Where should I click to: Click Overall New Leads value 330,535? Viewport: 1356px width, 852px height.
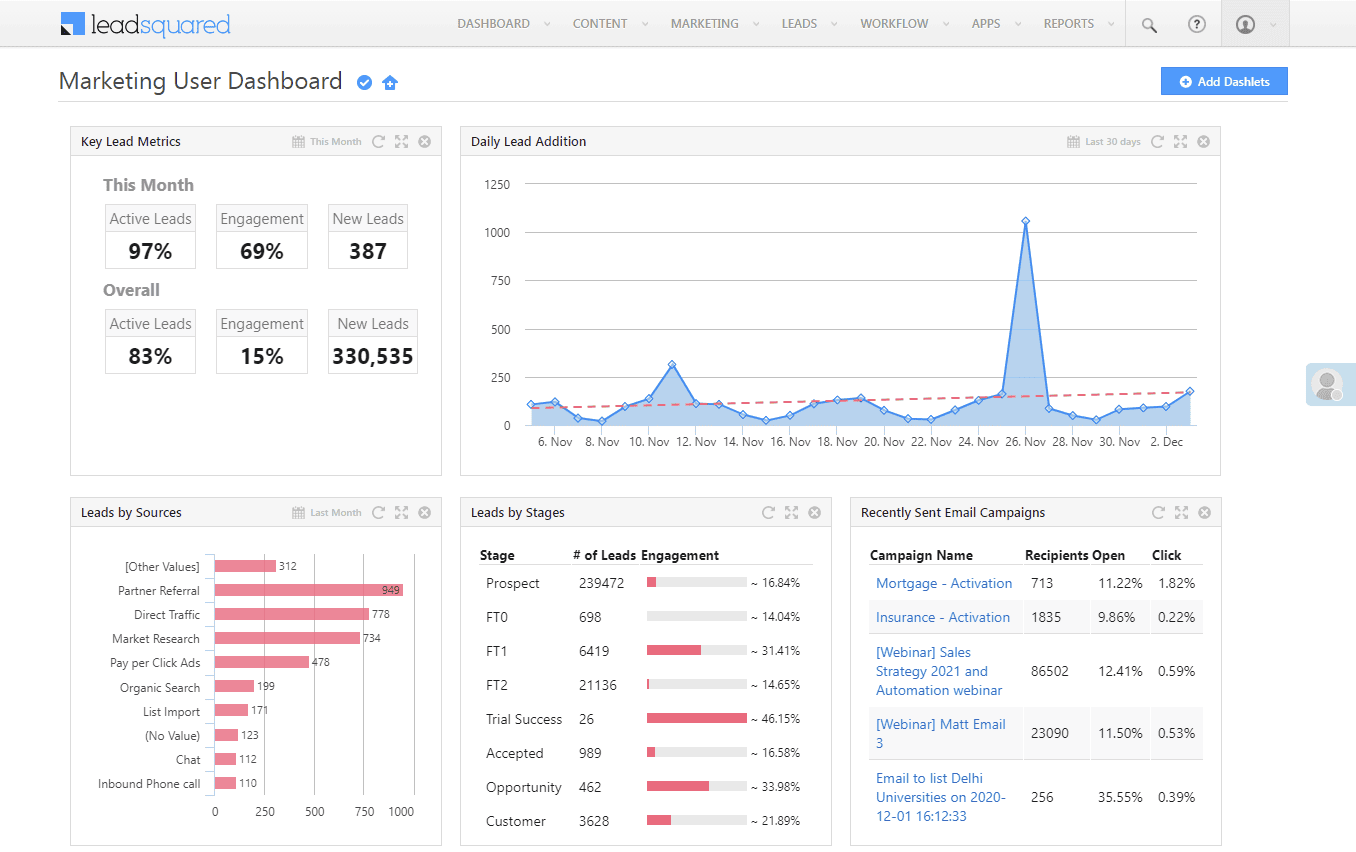tap(373, 356)
